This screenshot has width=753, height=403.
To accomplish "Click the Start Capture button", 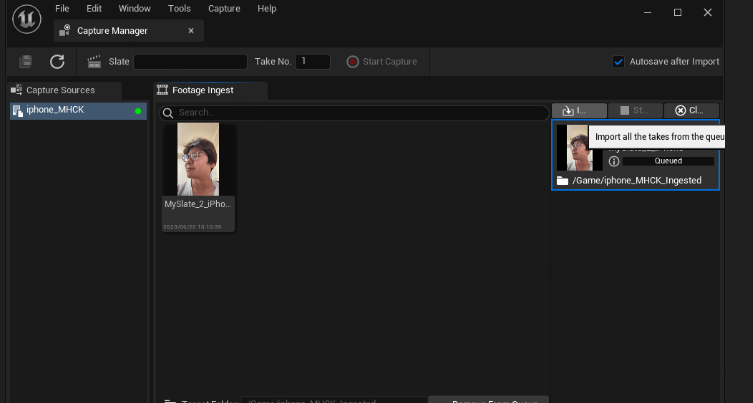I will 382,61.
